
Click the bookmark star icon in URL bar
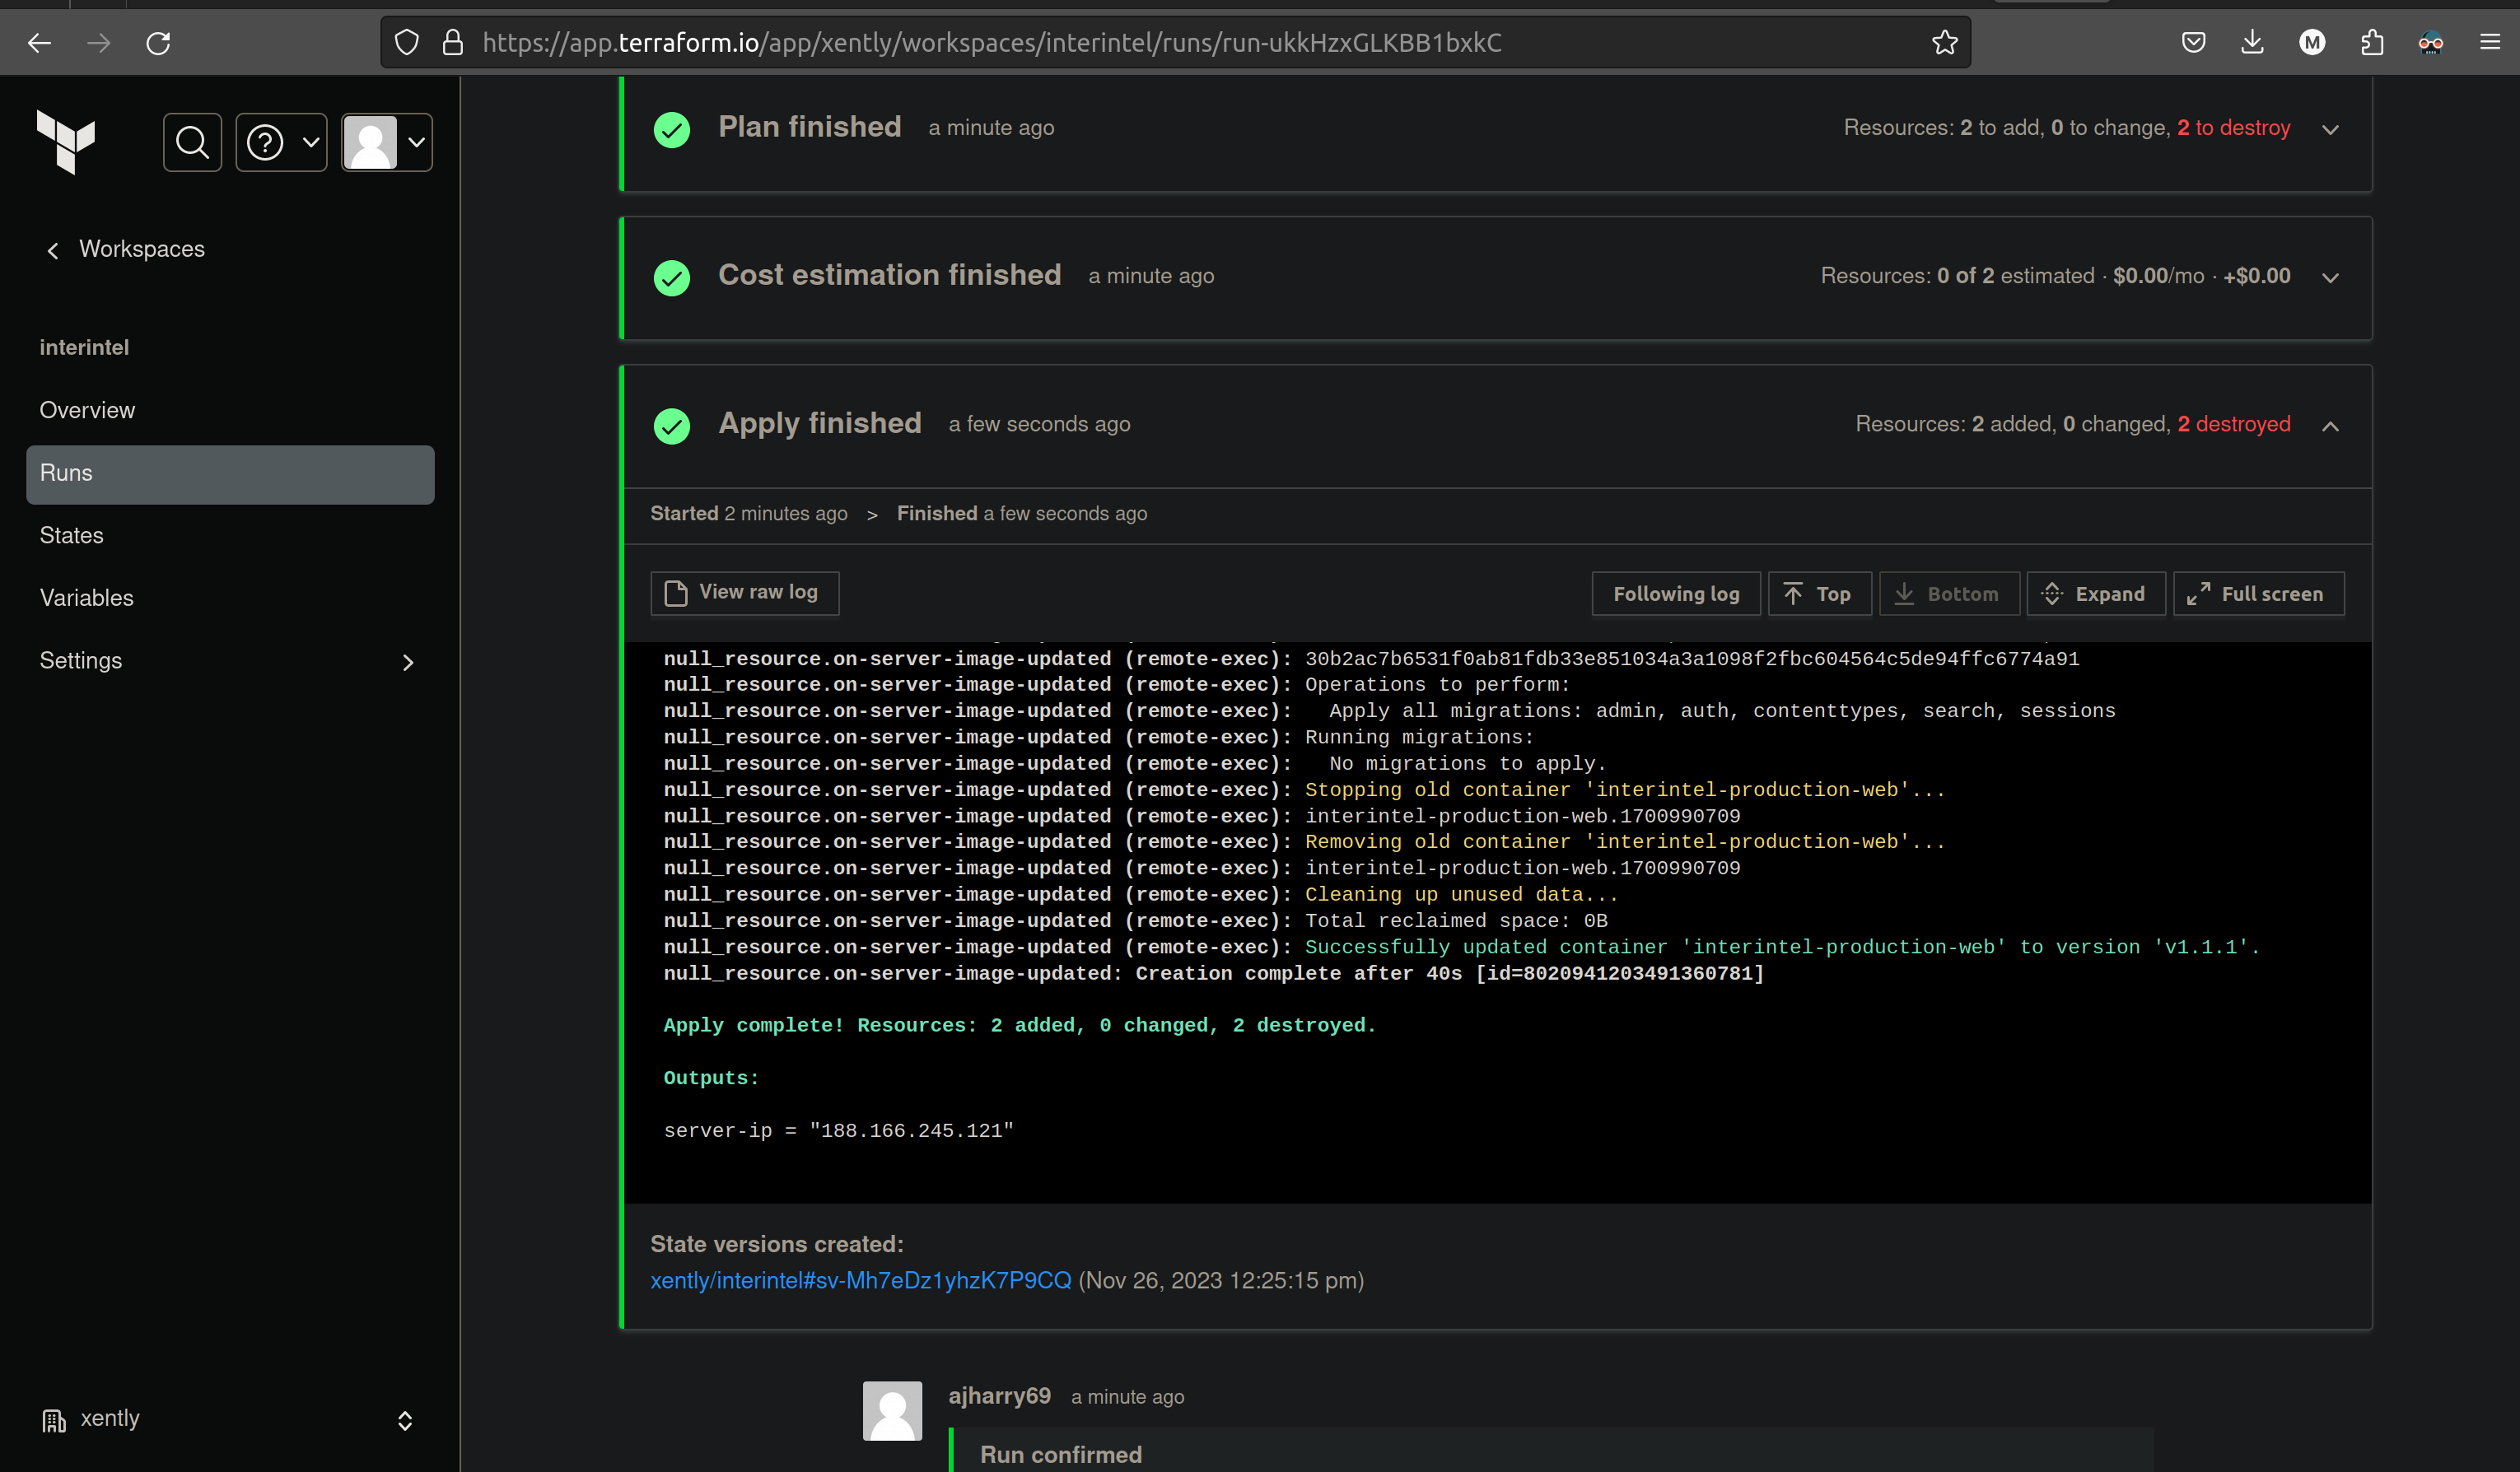point(1944,43)
